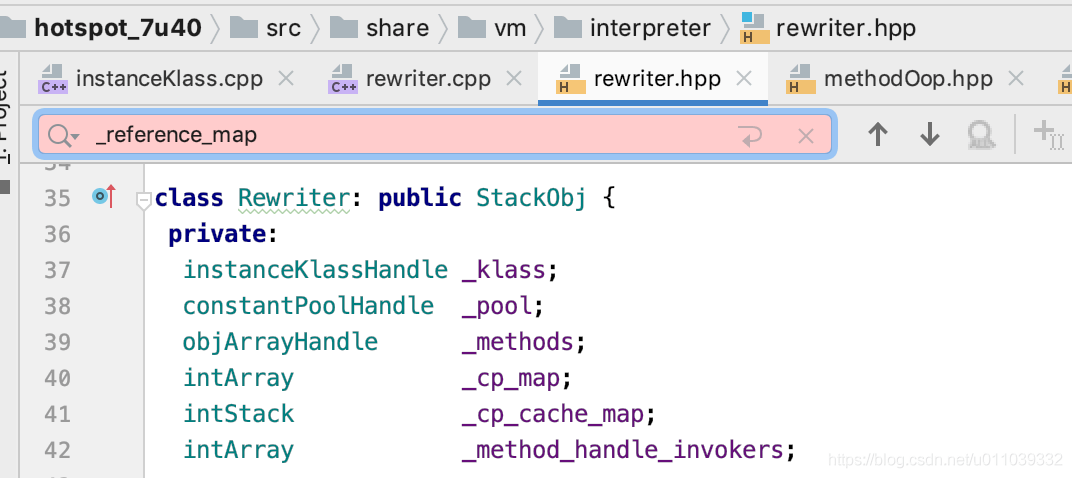Click the _methods field

click(x=518, y=341)
